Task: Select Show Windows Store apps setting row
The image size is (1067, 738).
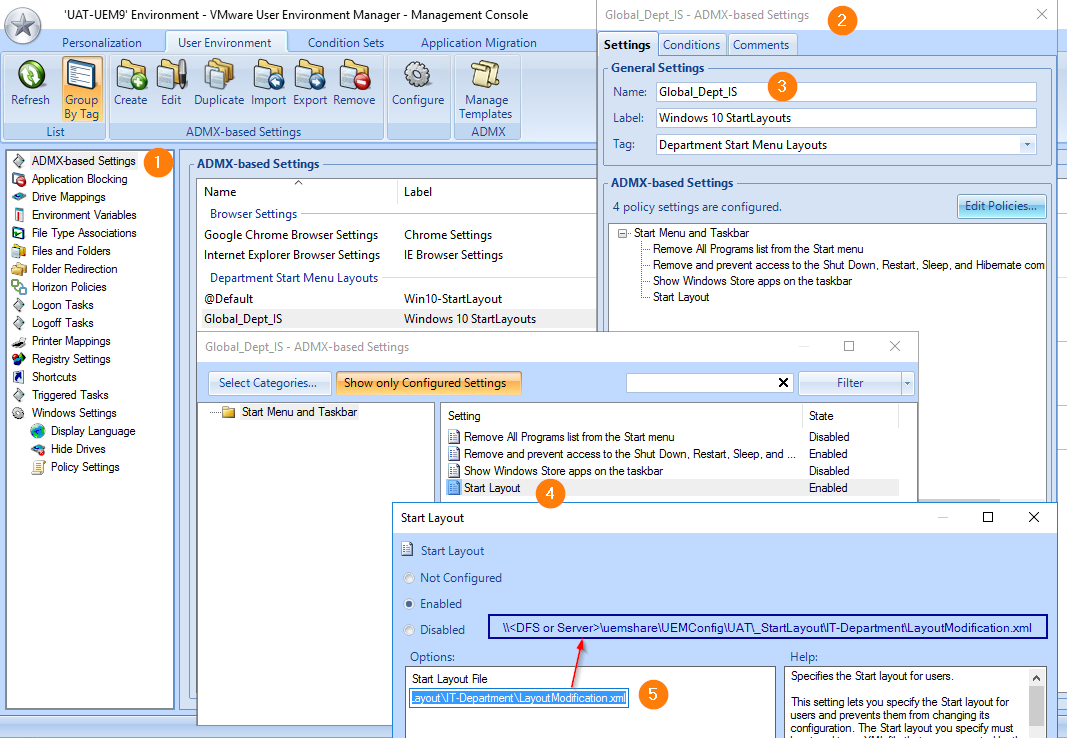Action: click(x=672, y=471)
